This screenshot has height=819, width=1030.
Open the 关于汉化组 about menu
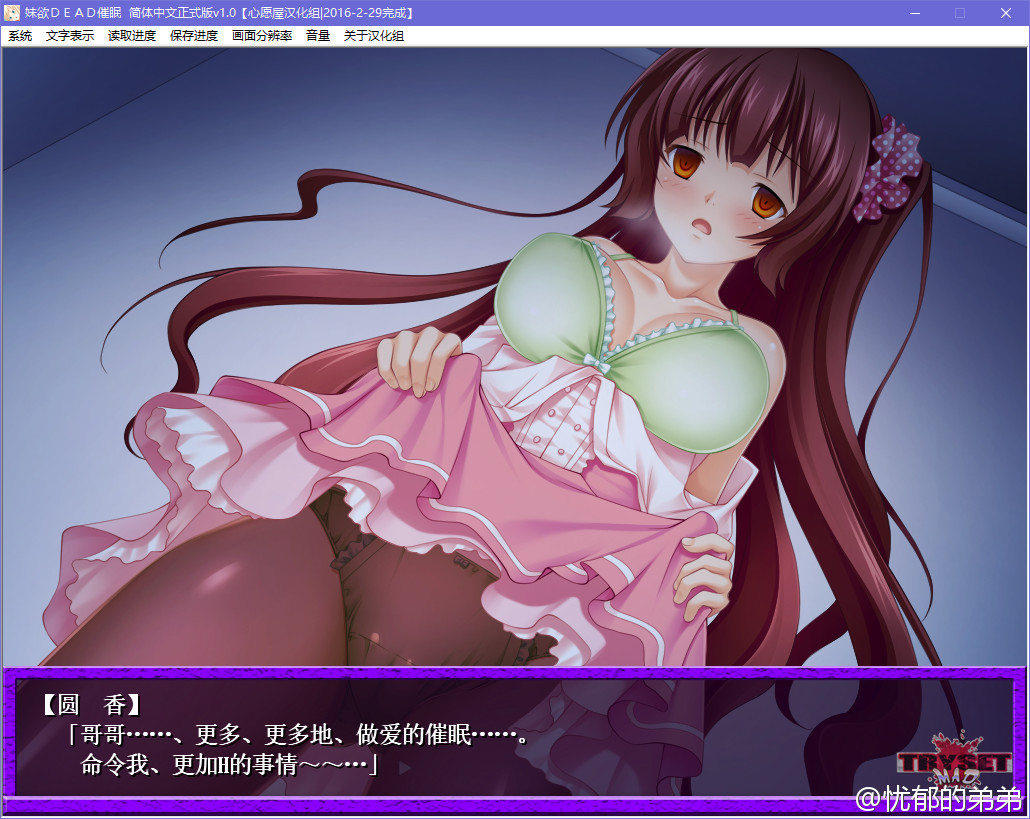pos(374,36)
